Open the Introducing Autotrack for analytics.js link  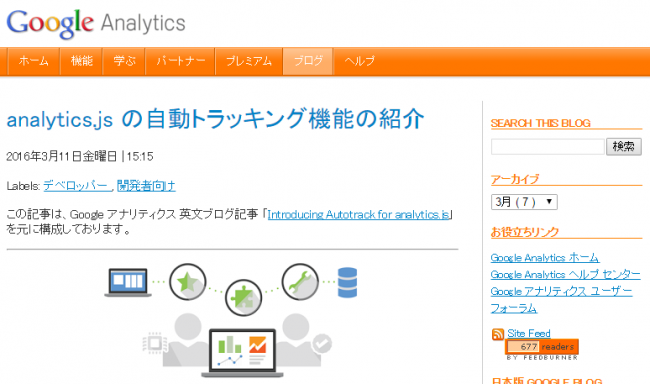(x=359, y=215)
